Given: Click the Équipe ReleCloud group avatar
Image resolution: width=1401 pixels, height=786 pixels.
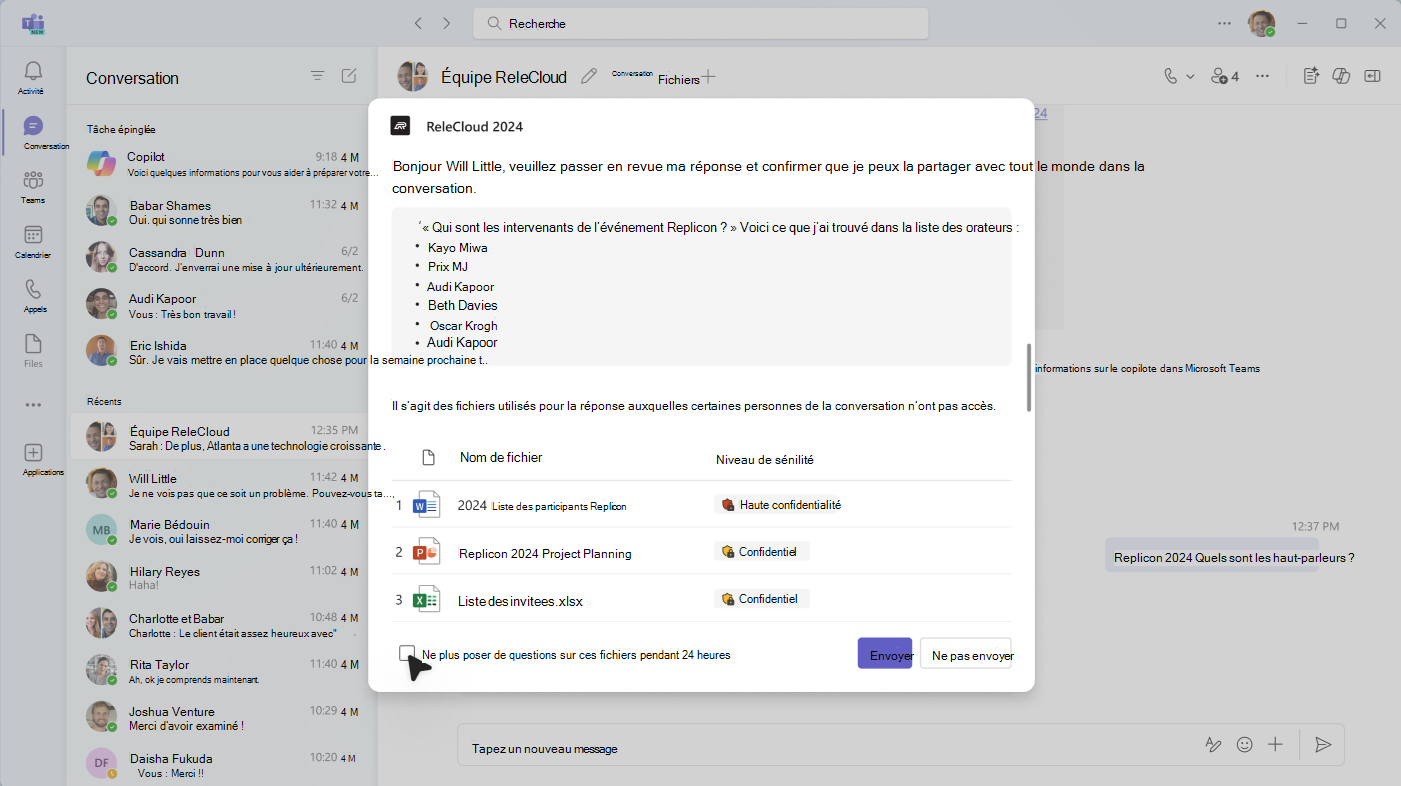Looking at the screenshot, I should pos(413,76).
